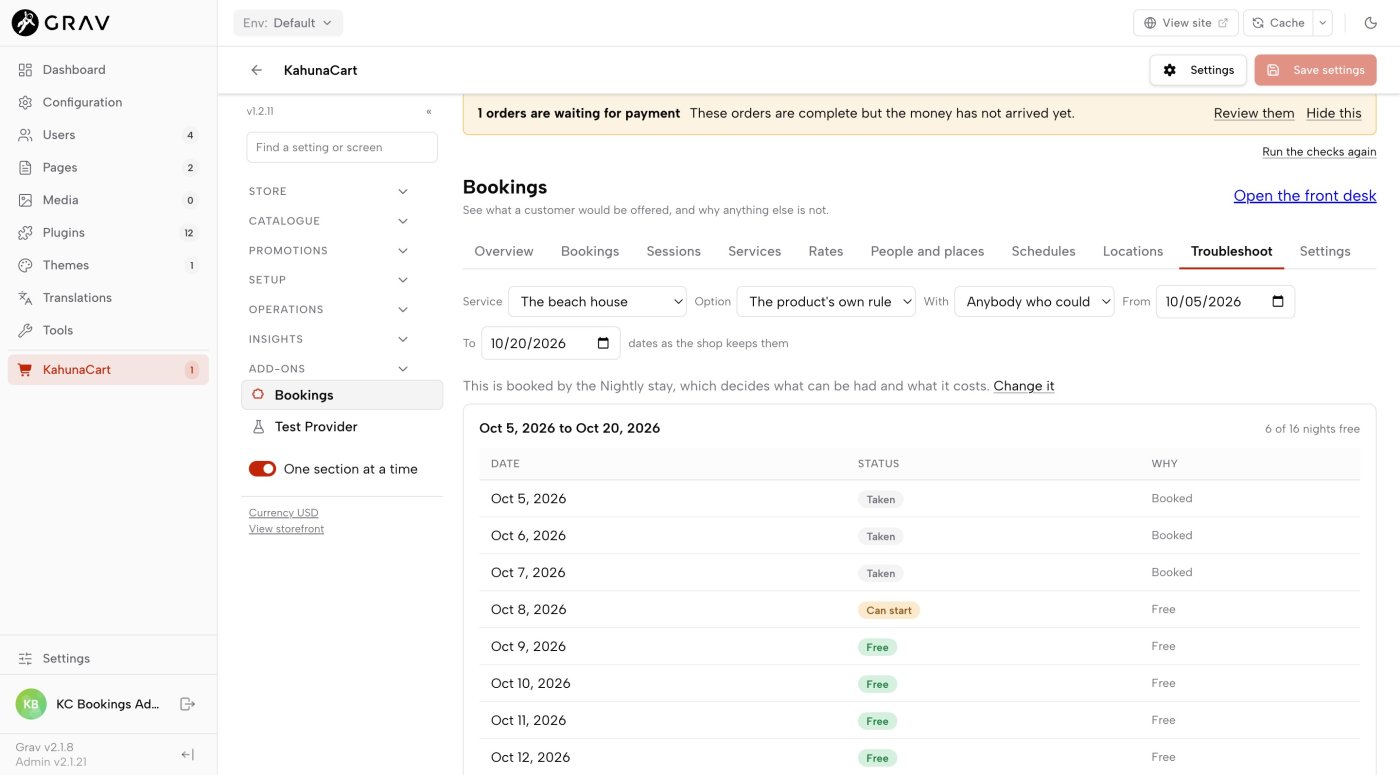Open the Service dropdown showing The beach house
Viewport: 1400px width, 775px height.
click(x=597, y=301)
